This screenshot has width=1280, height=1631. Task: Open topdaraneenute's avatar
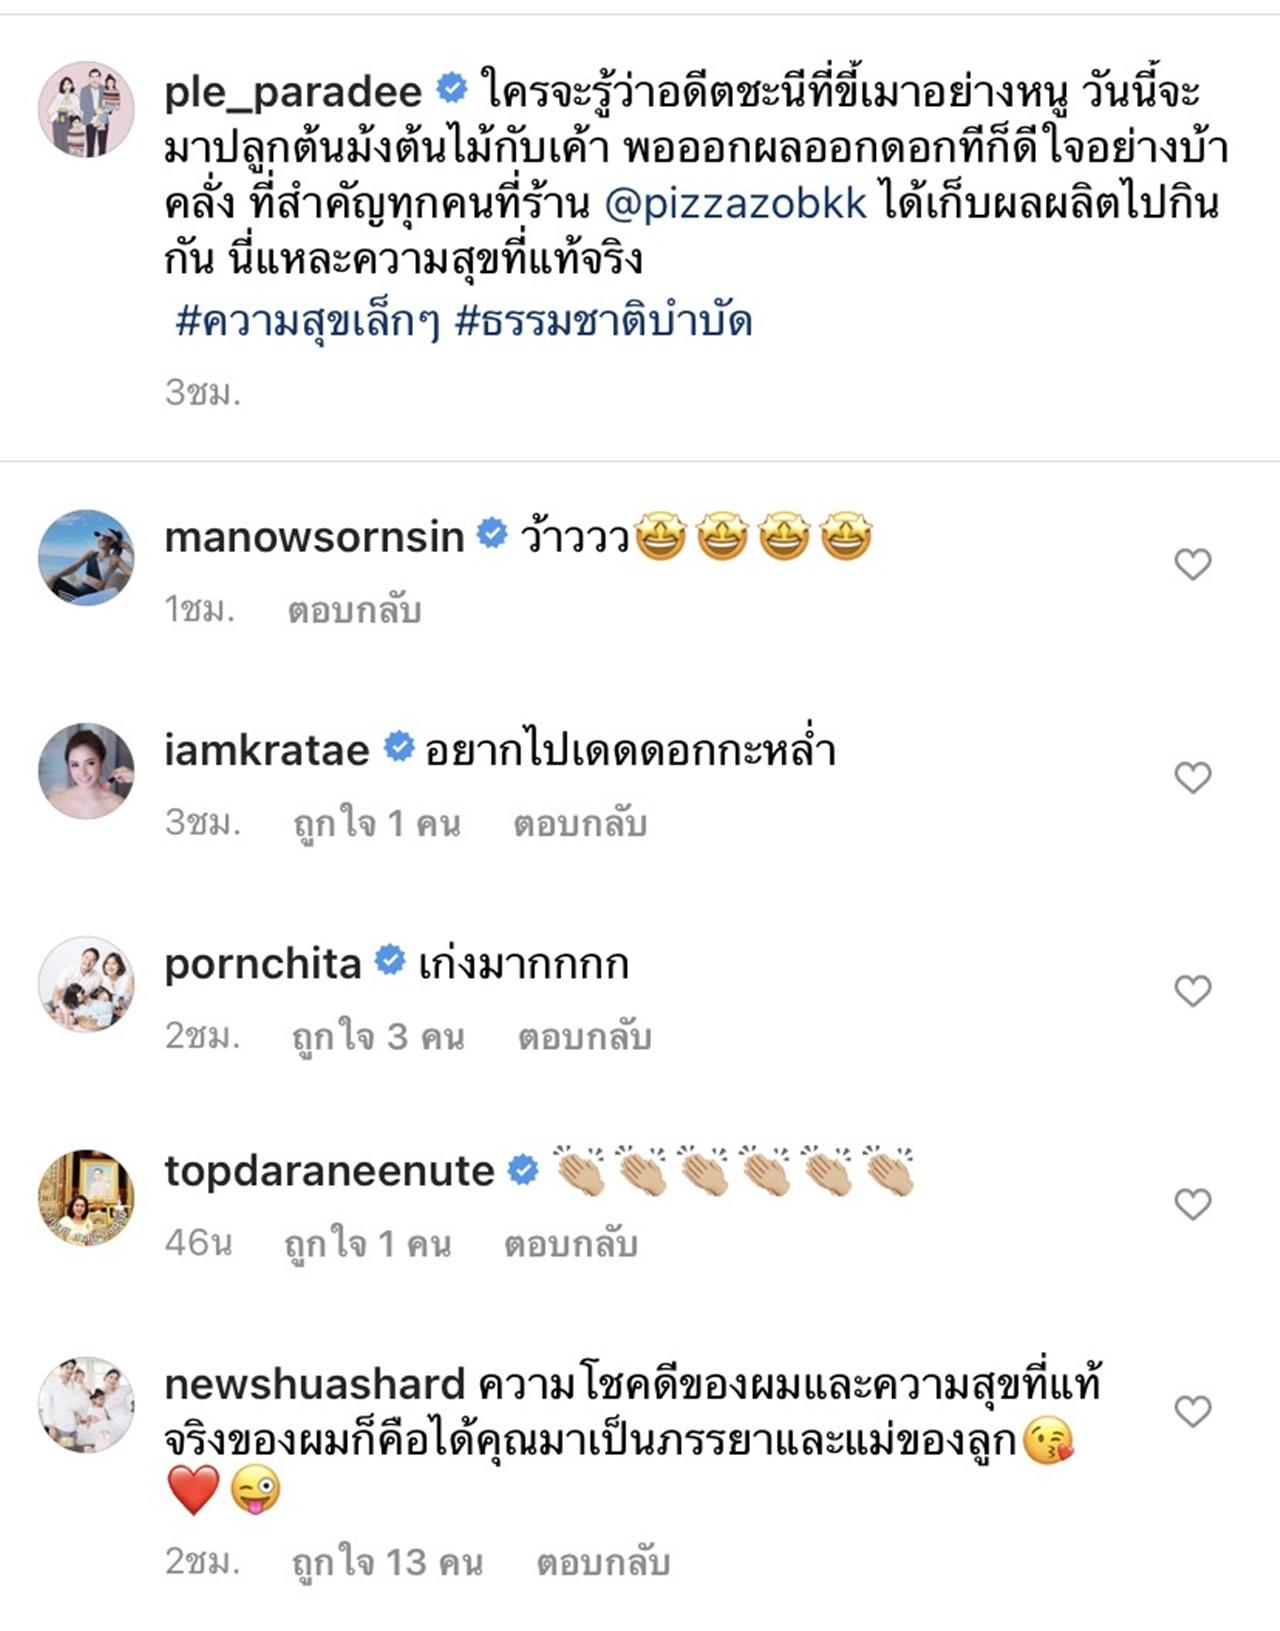pos(86,1197)
